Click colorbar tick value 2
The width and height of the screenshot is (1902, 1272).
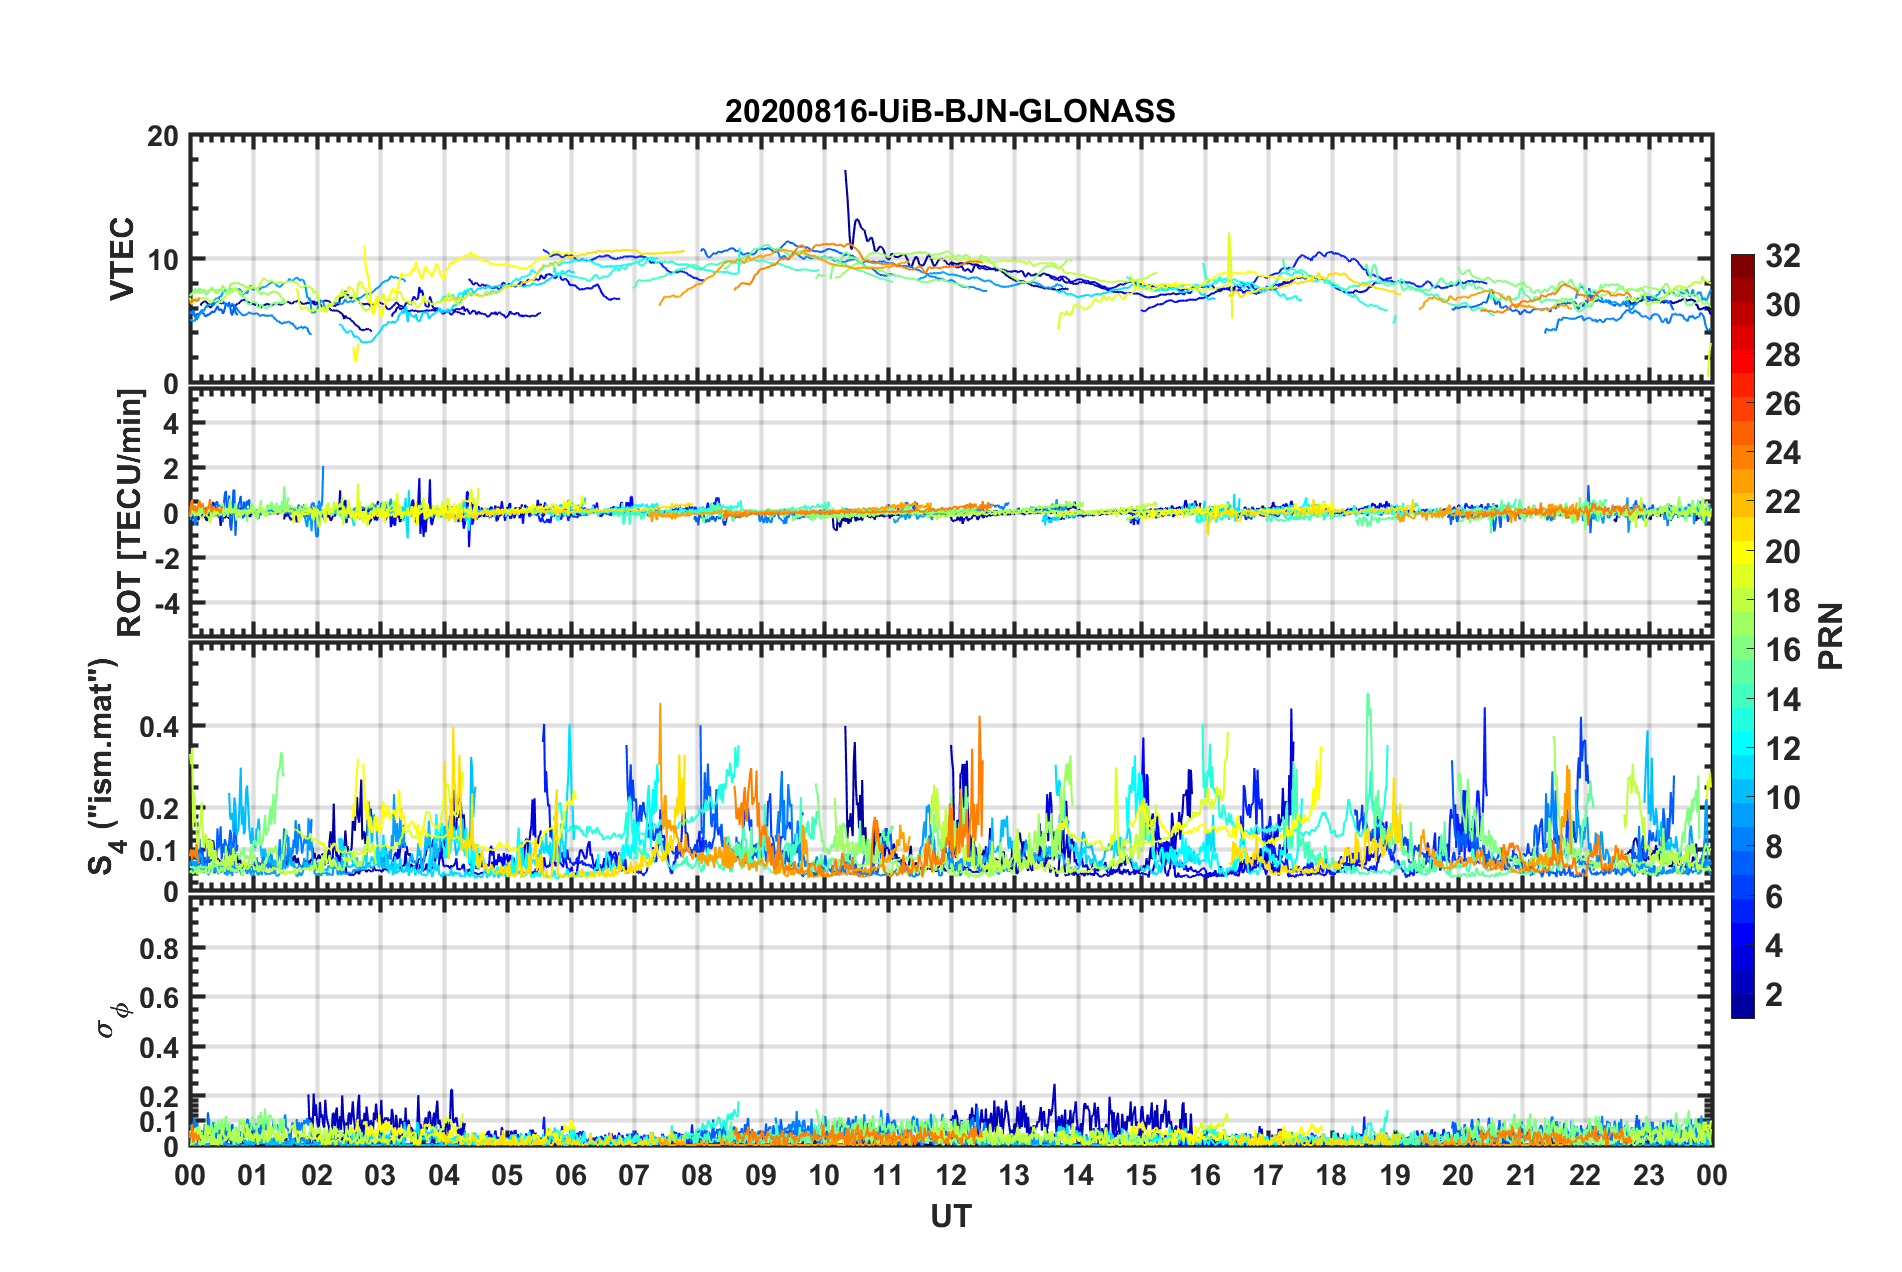[x=1774, y=994]
